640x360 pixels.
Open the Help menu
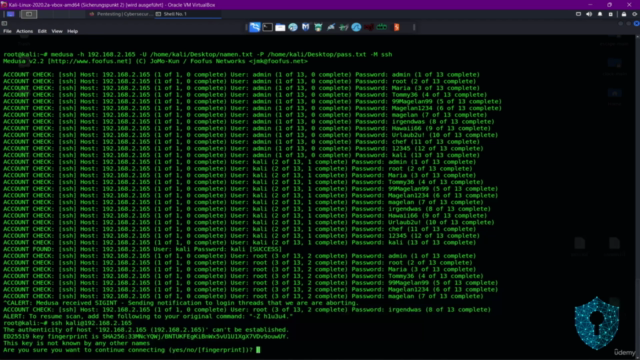click(x=72, y=31)
